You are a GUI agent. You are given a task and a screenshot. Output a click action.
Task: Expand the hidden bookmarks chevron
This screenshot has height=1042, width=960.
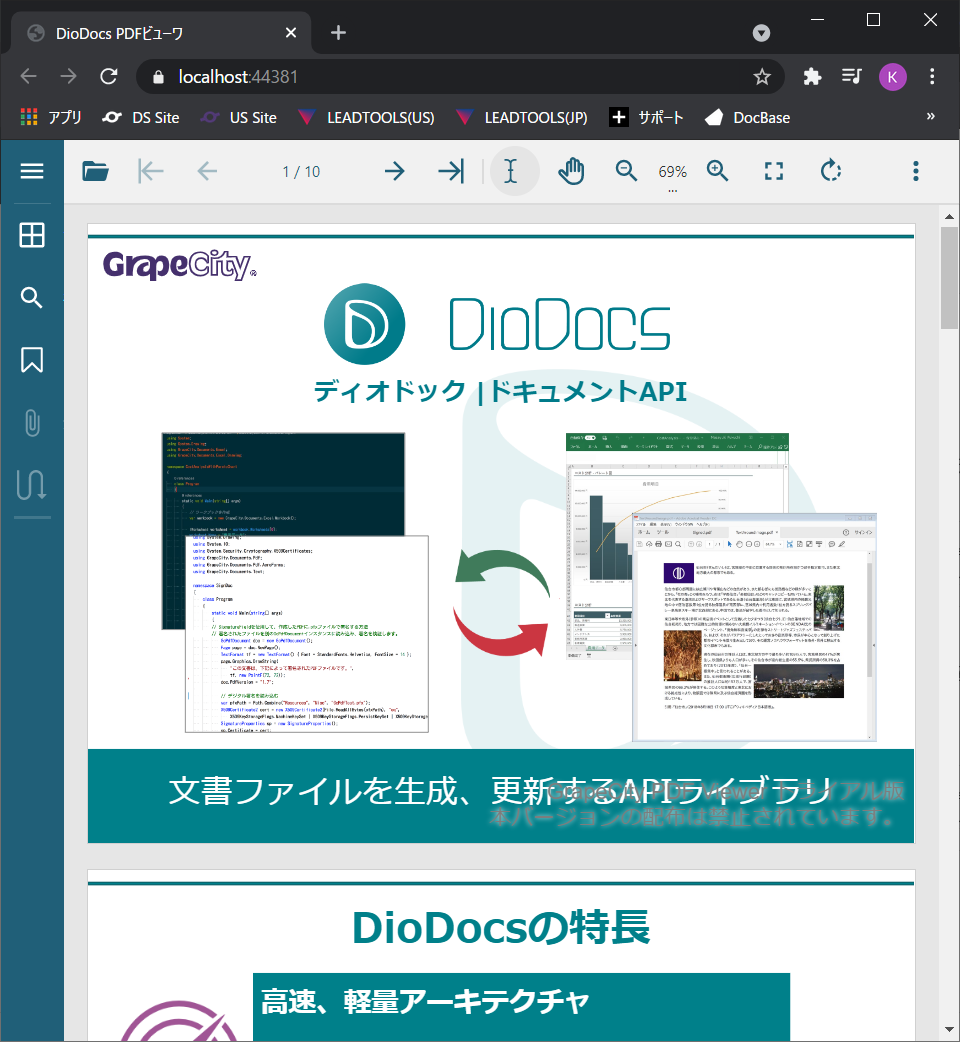pyautogui.click(x=931, y=116)
